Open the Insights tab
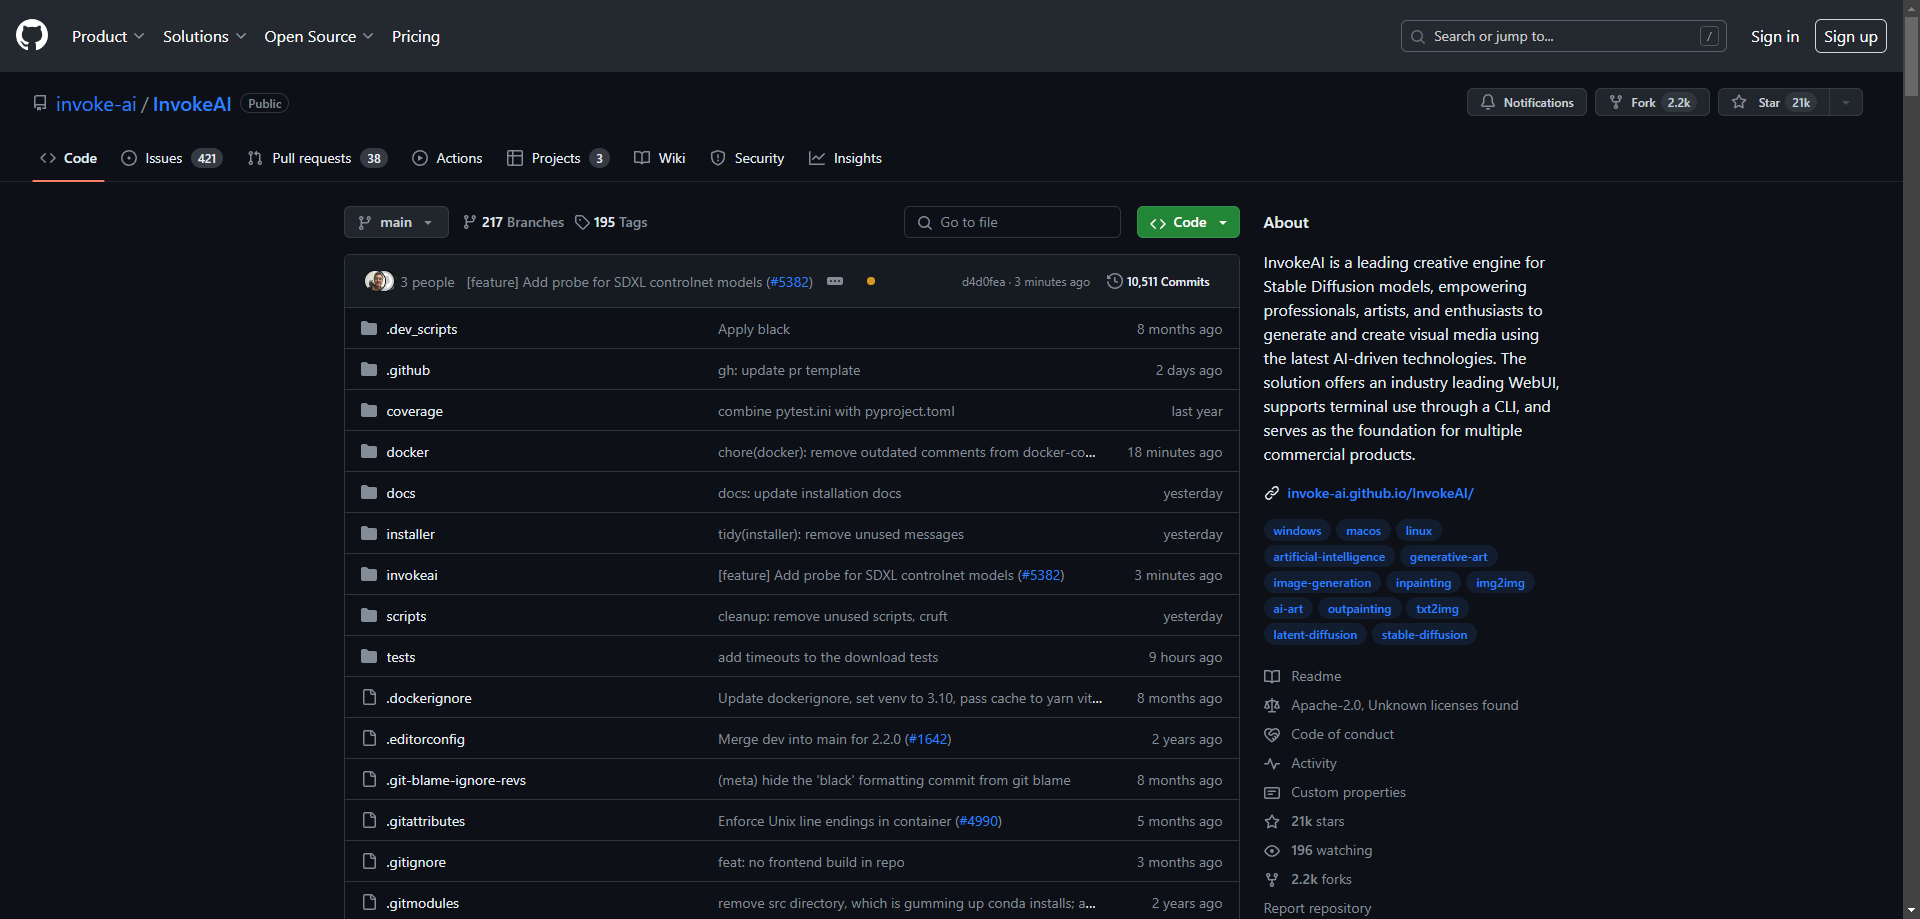The width and height of the screenshot is (1920, 919). point(845,158)
